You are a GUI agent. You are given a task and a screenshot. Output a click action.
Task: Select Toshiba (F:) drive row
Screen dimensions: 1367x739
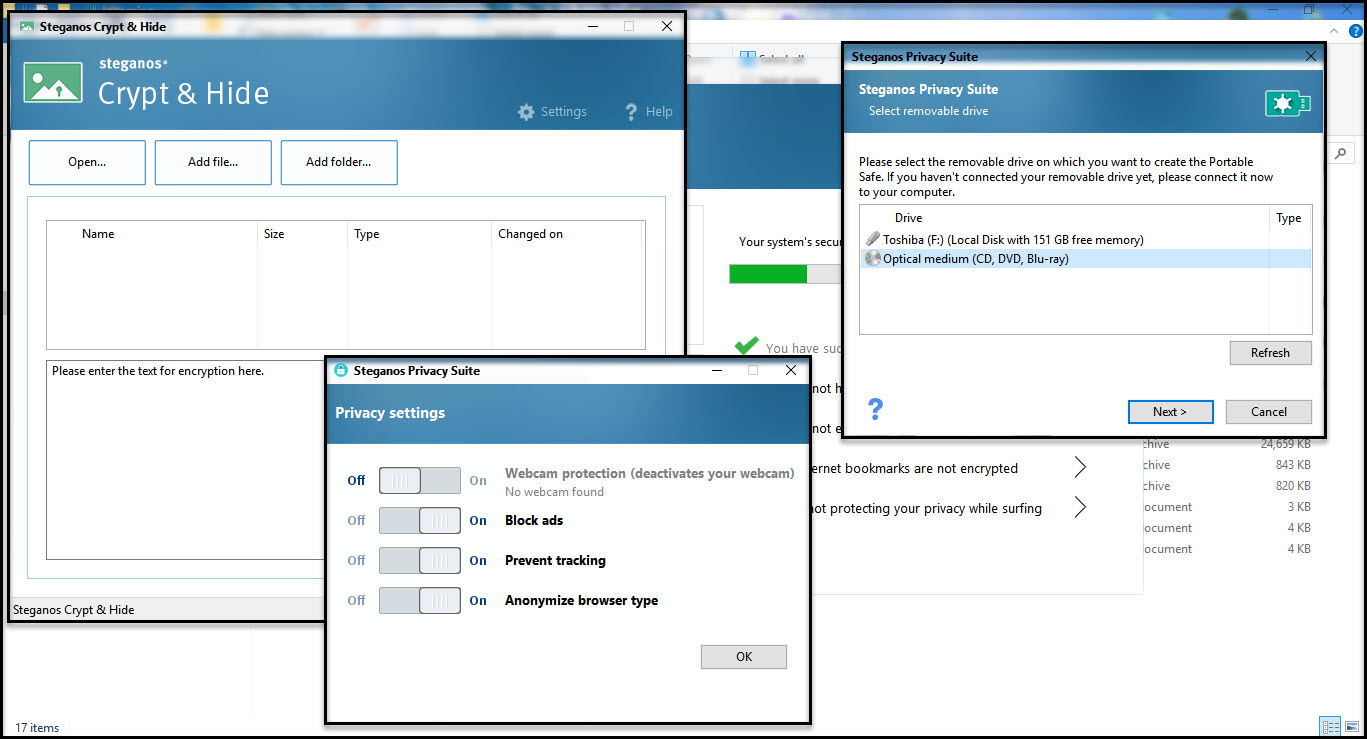pyautogui.click(x=1085, y=239)
